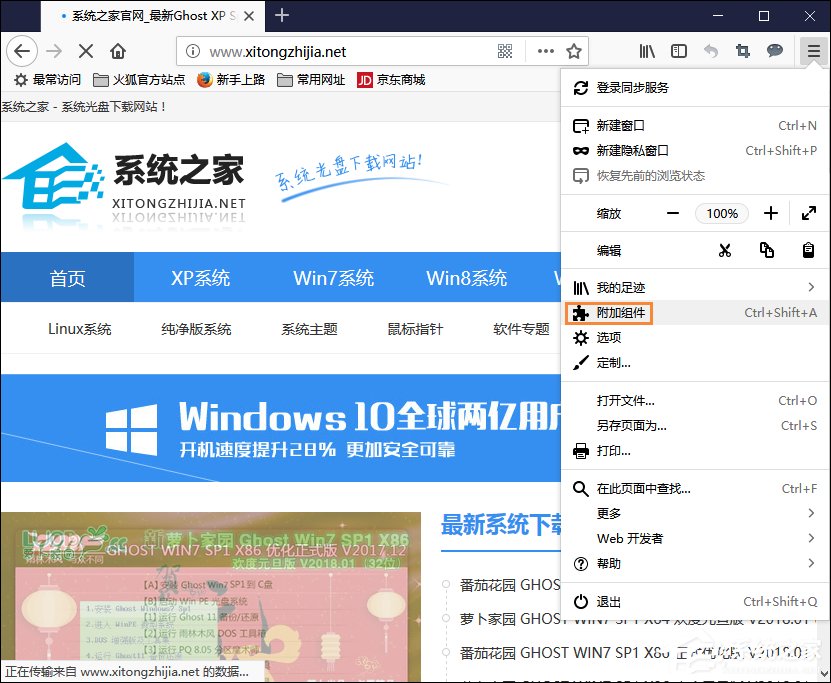Open the Pocket chat bubble toolbar icon
Screen dimensions: 831x683
click(775, 51)
